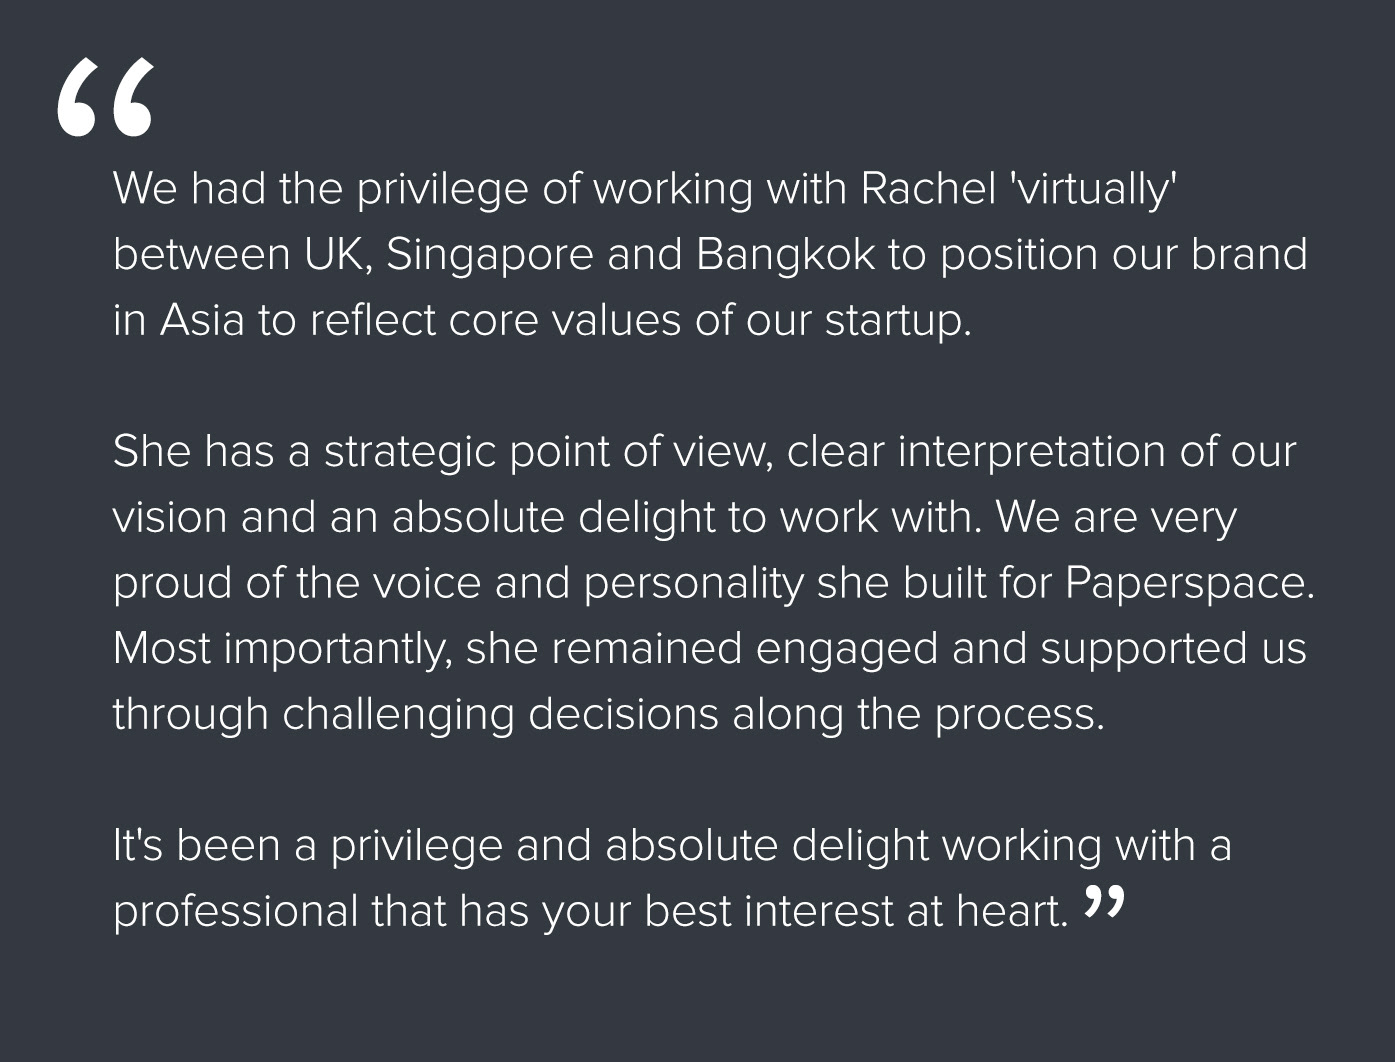Image resolution: width=1395 pixels, height=1062 pixels.
Task: Click the word personality
Action: point(693,584)
